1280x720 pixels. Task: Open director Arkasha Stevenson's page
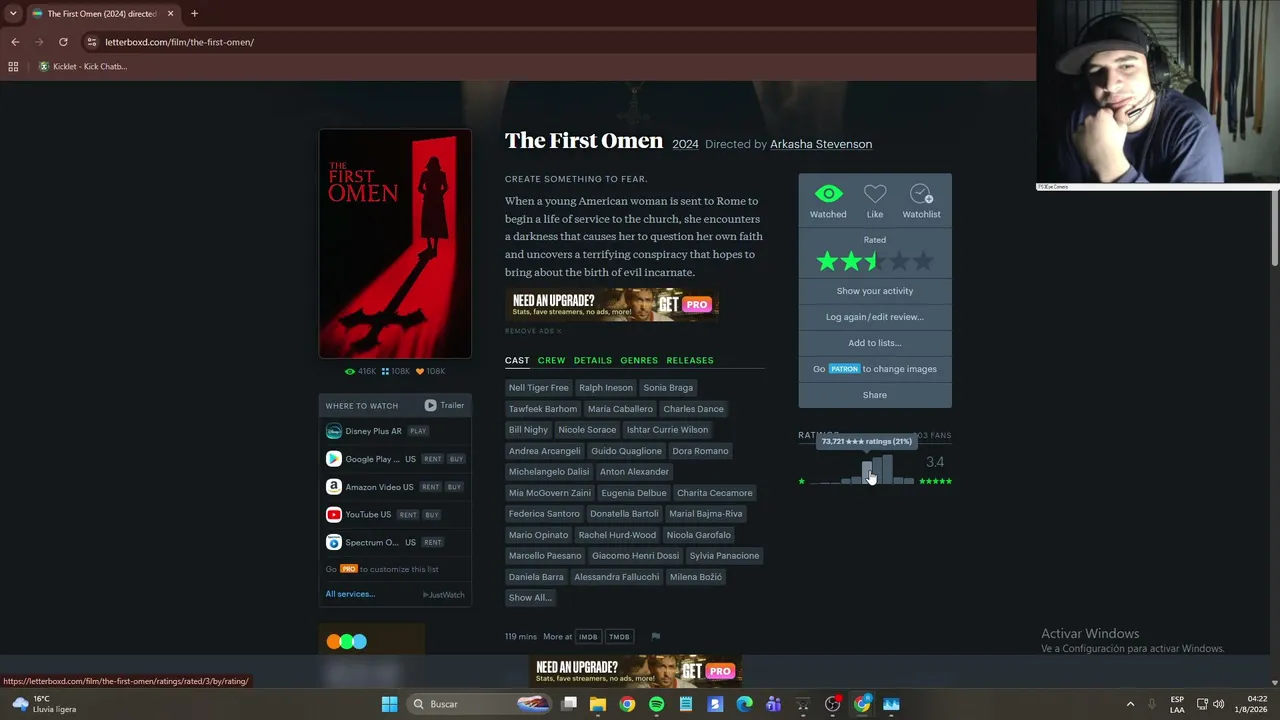tap(821, 144)
